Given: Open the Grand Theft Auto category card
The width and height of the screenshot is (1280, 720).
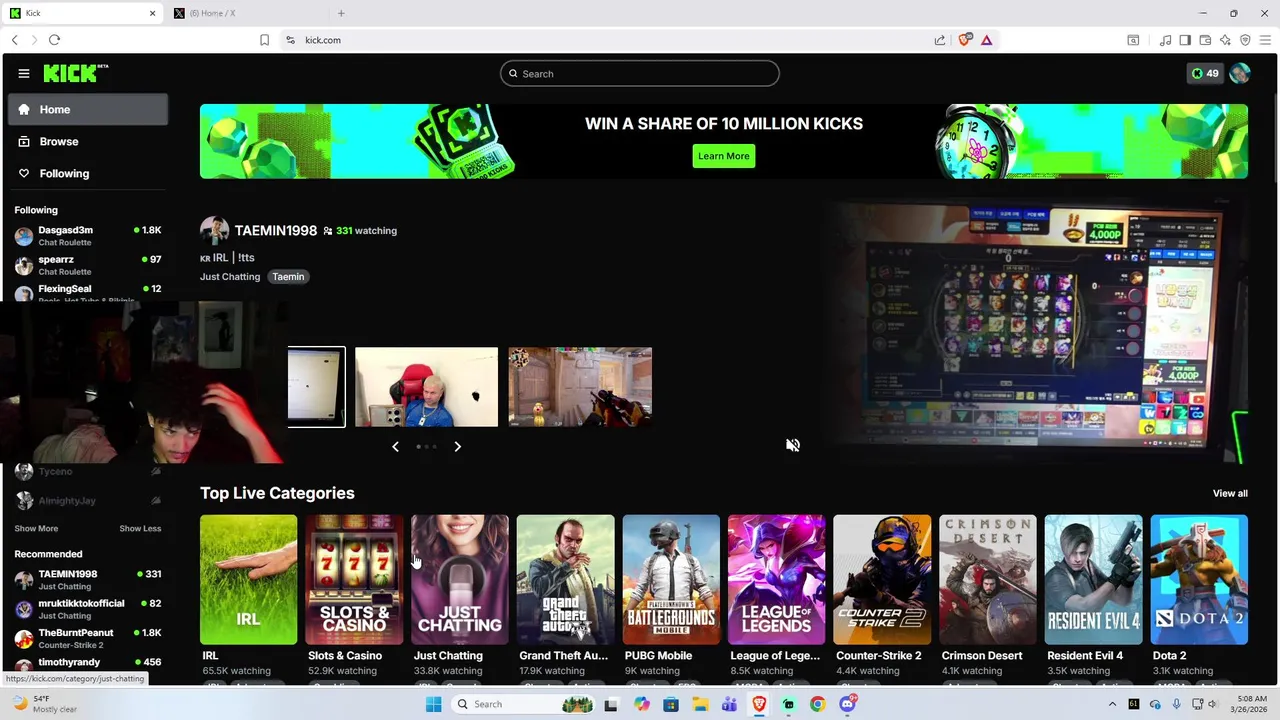Looking at the screenshot, I should point(565,580).
